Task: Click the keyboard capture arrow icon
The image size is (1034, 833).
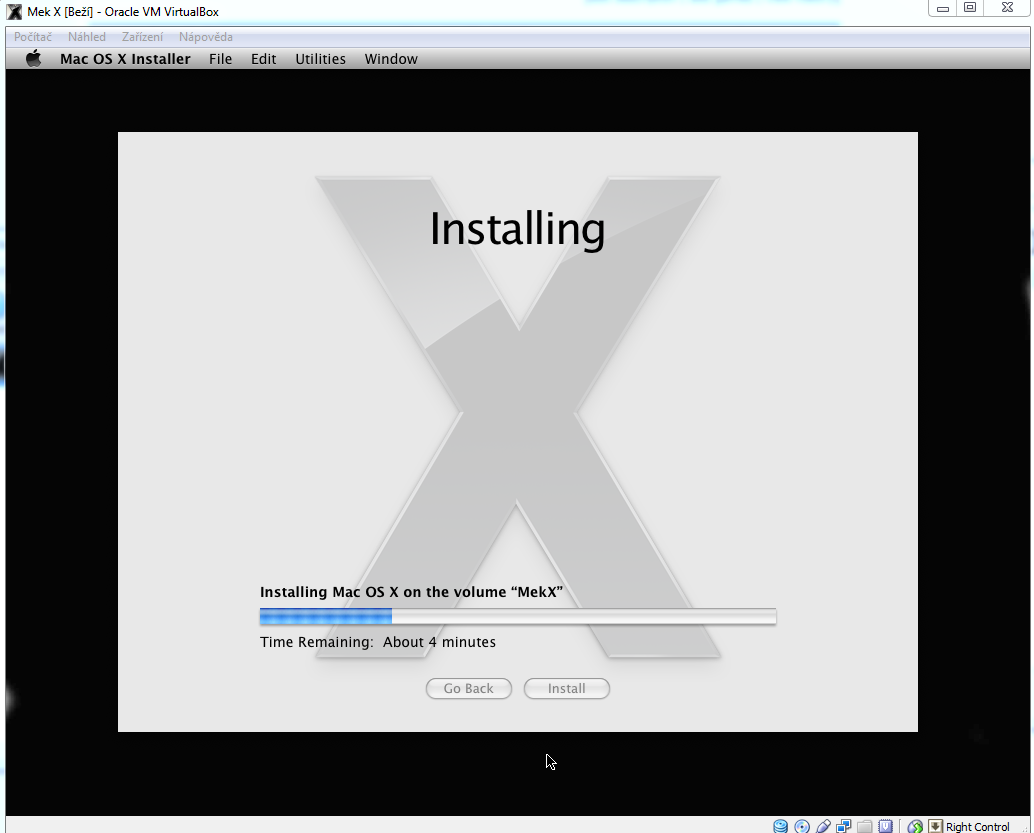Action: (935, 826)
